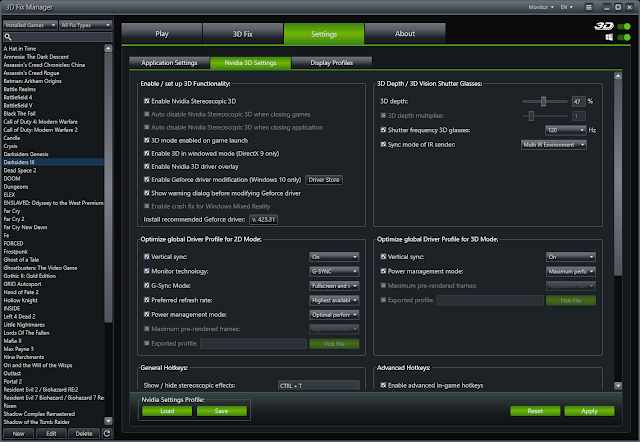Viewport: 640px width, 442px height.
Task: Uncheck Enable Nvidia Stereoscopic 3D
Action: (147, 101)
